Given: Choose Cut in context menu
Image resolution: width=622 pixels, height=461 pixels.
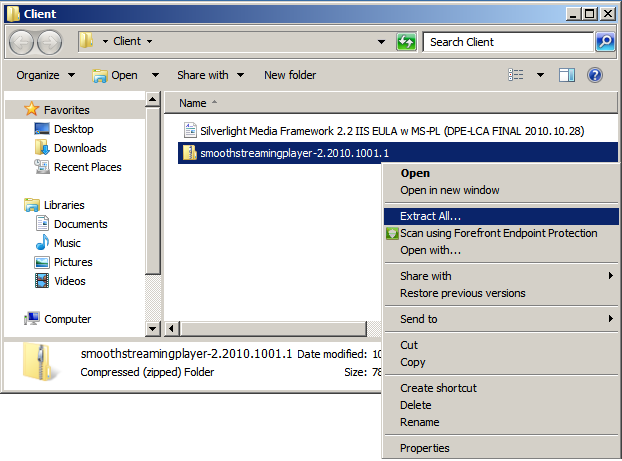Looking at the screenshot, I should (x=501, y=345).
